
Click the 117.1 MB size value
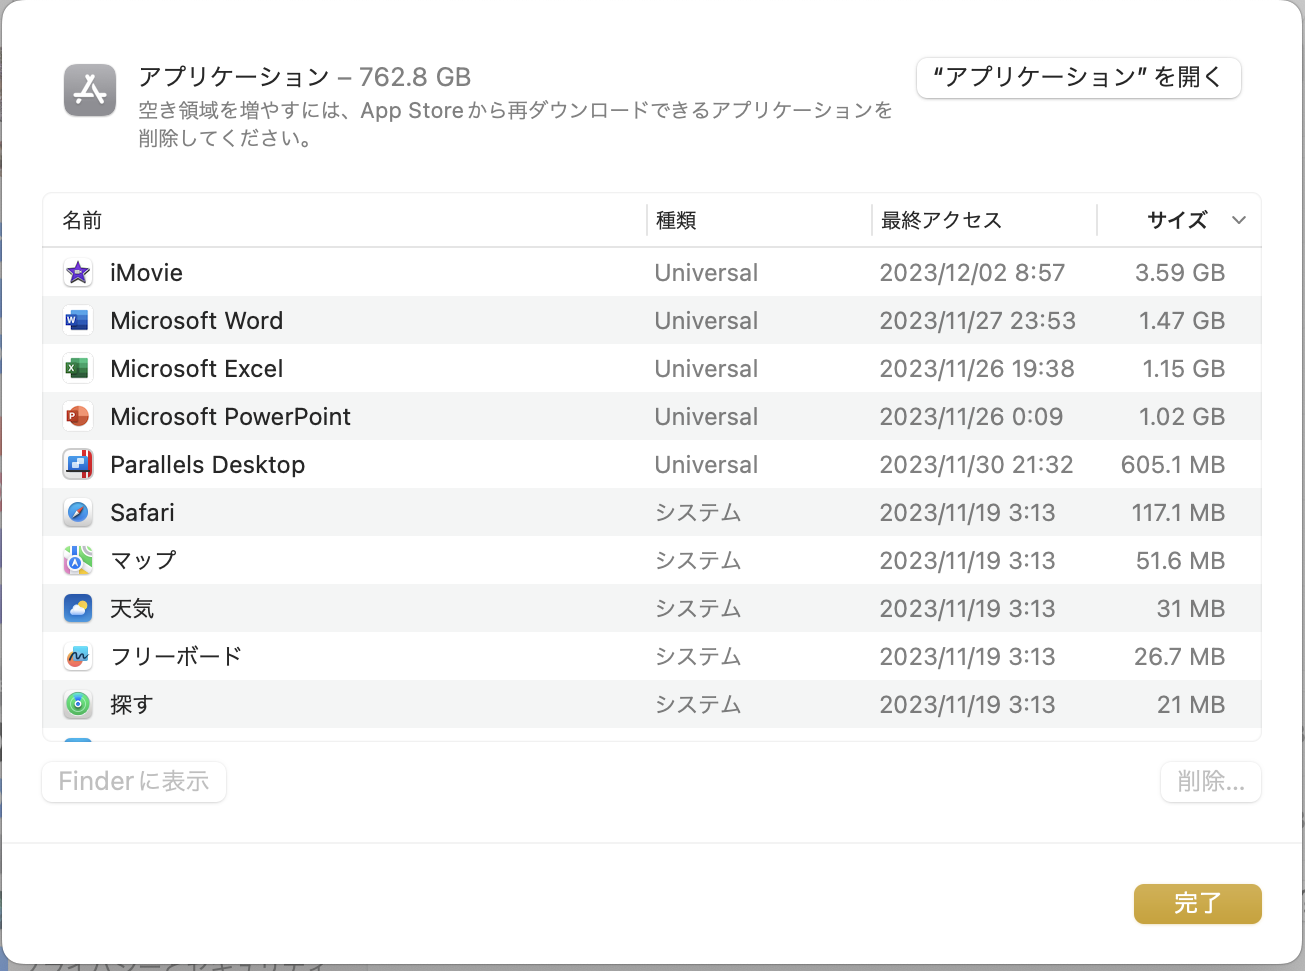pyautogui.click(x=1179, y=512)
